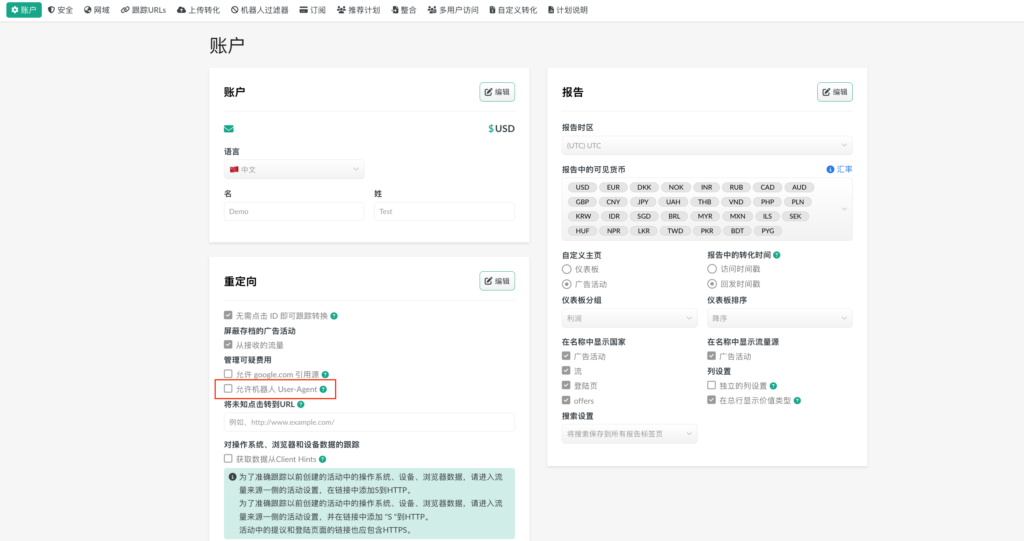Open the 推荐计划 tab

click(359, 10)
